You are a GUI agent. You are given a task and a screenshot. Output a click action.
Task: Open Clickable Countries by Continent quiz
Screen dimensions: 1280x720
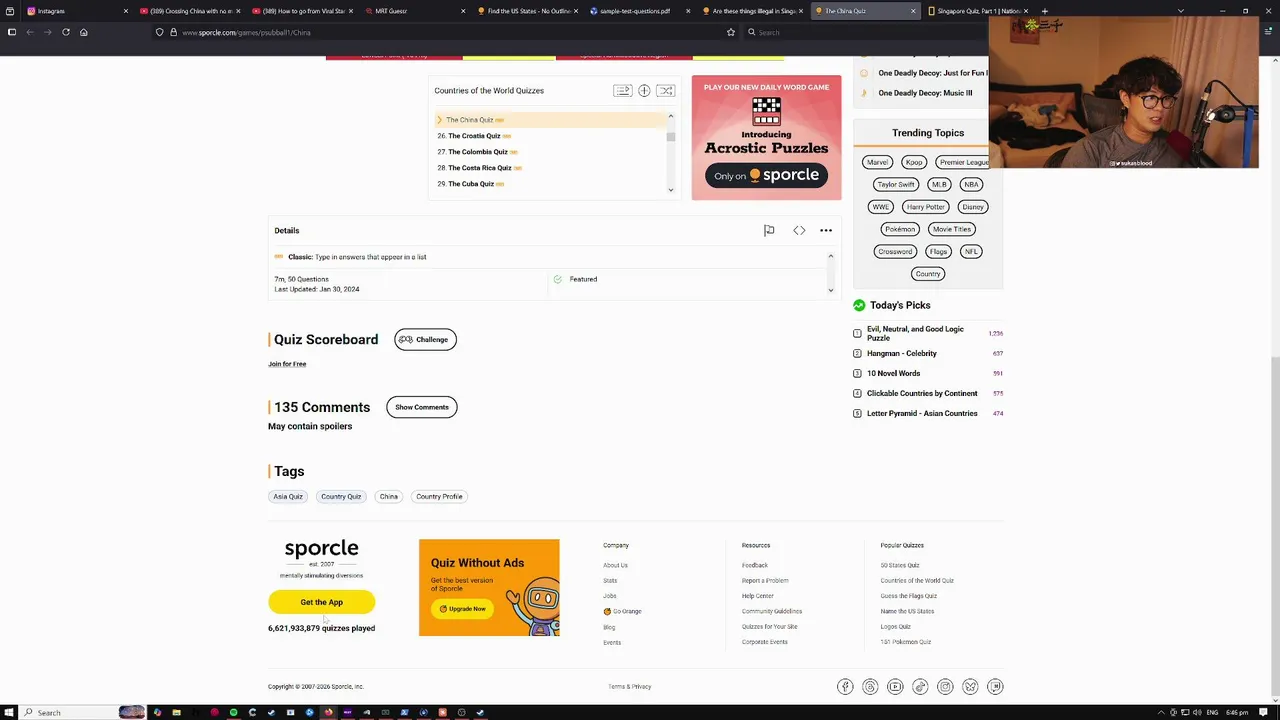pos(922,394)
